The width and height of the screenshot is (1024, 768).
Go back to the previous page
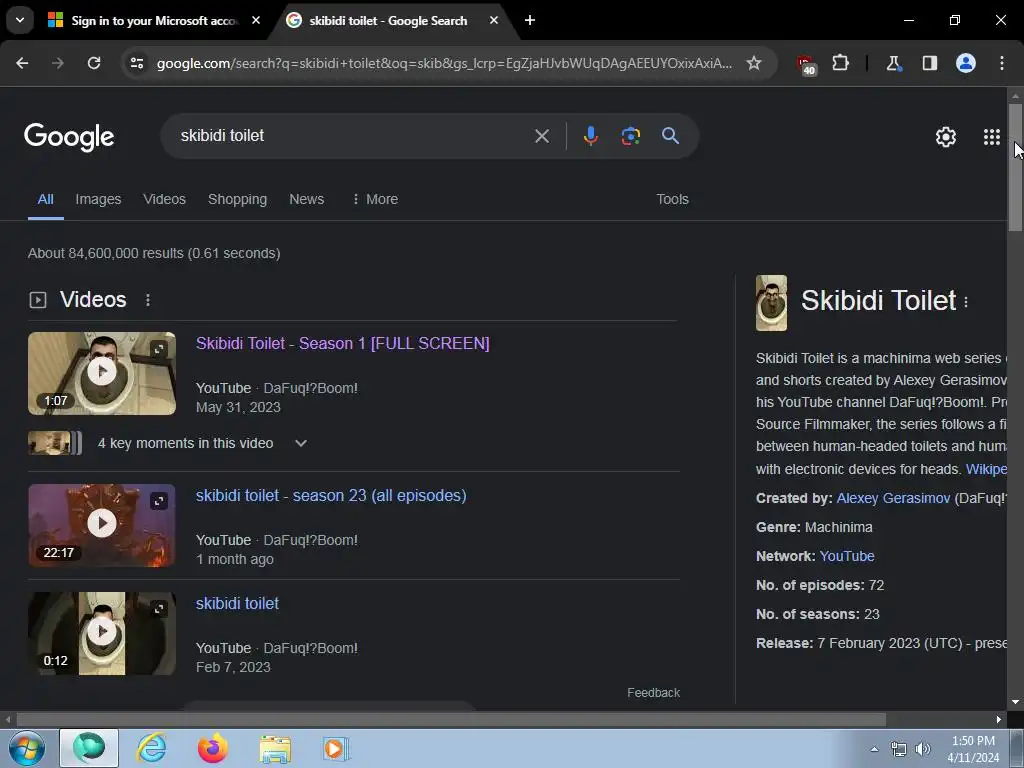tap(22, 63)
